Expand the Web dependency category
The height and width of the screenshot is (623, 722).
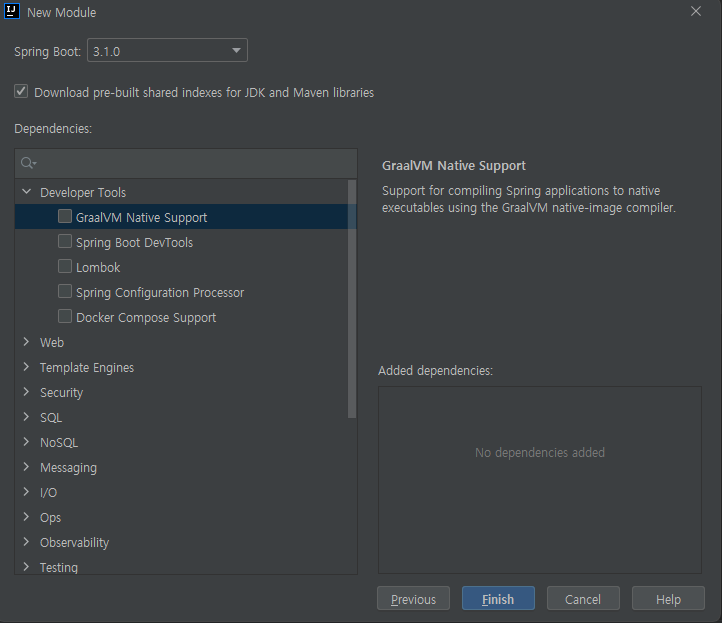pos(27,342)
